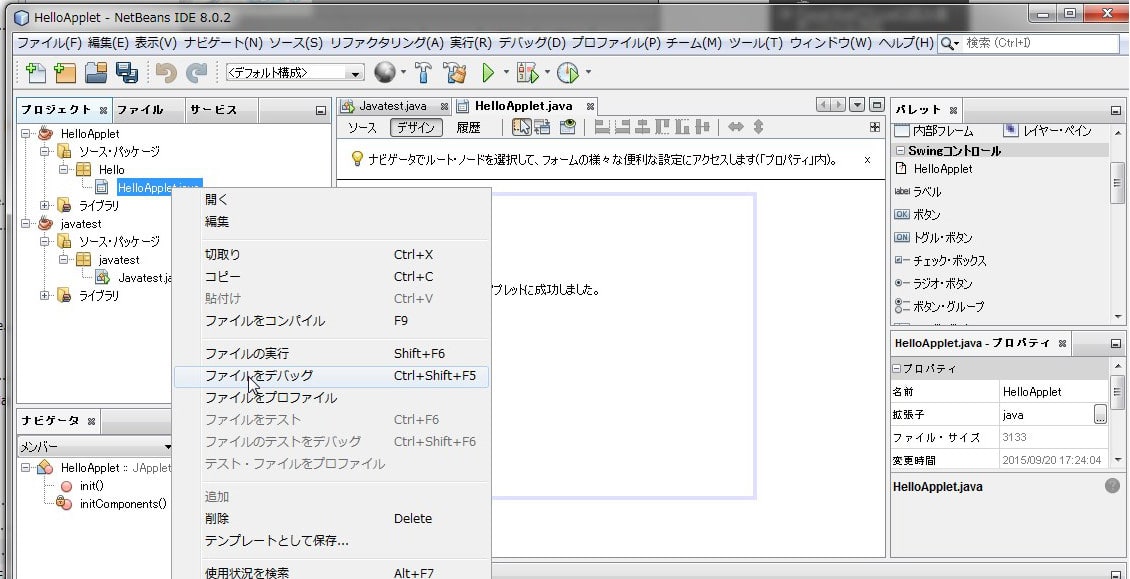Open the editor document list dropdown
Screen dimensions: 1130x579
click(857, 105)
